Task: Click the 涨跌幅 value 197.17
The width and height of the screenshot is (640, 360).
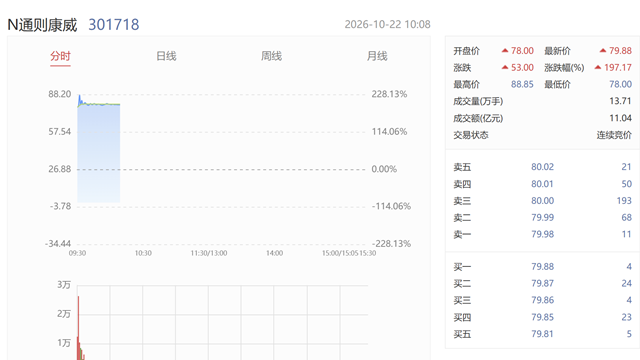Action: (x=618, y=67)
